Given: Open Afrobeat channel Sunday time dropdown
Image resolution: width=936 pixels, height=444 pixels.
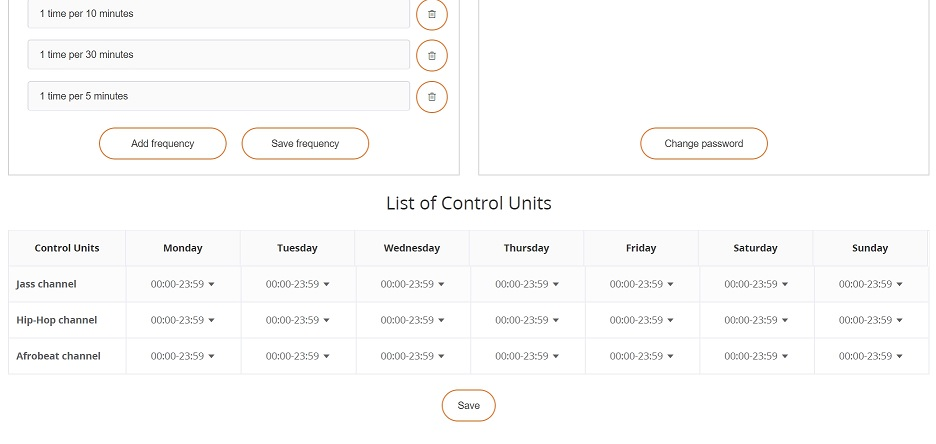Looking at the screenshot, I should coord(870,356).
